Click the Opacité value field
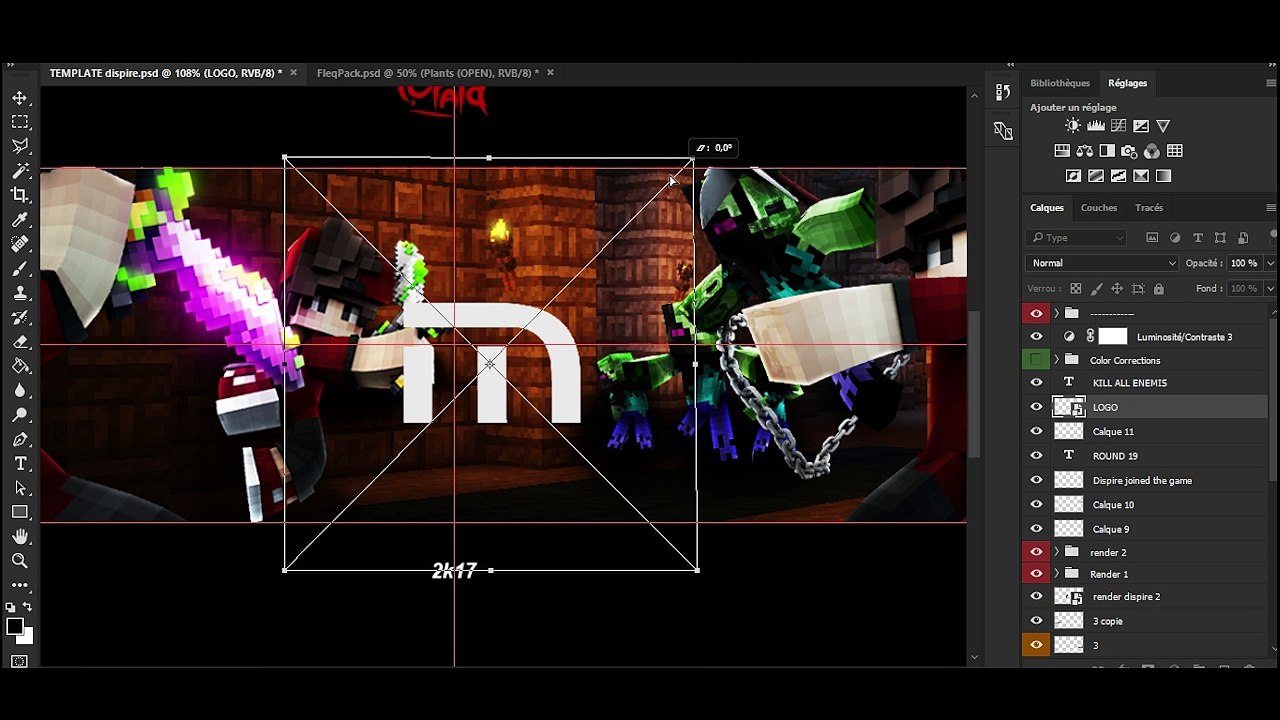This screenshot has height=720, width=1280. pyautogui.click(x=1244, y=263)
